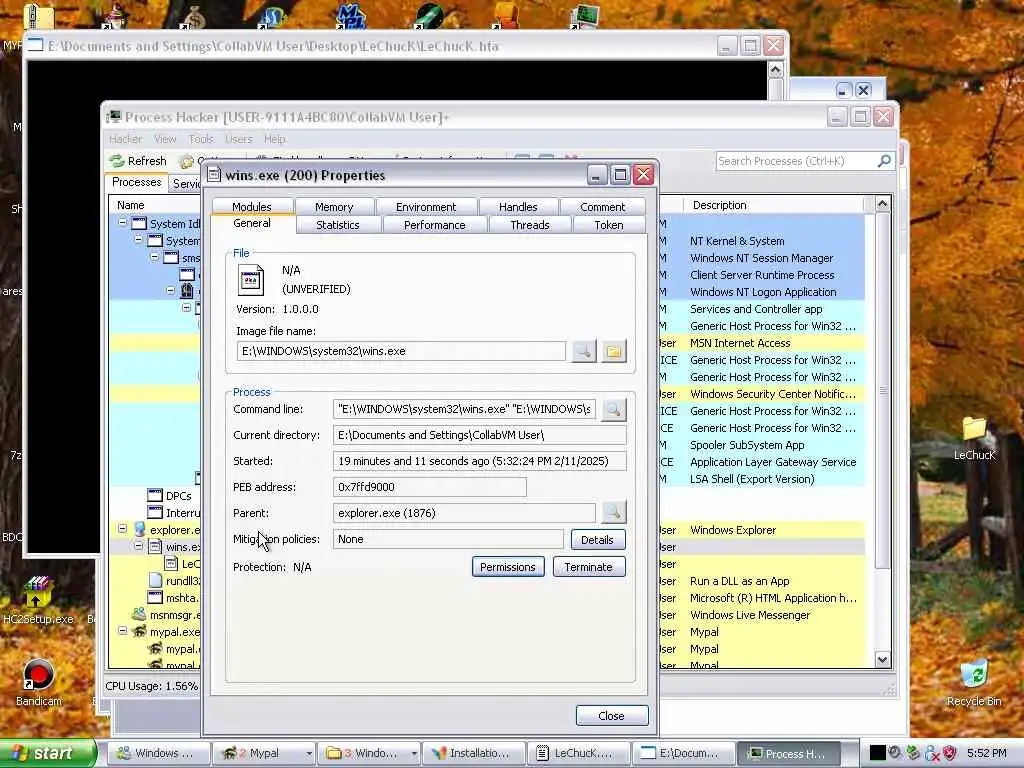Open the wins.exe file location folder icon
The image size is (1024, 768).
coord(613,351)
